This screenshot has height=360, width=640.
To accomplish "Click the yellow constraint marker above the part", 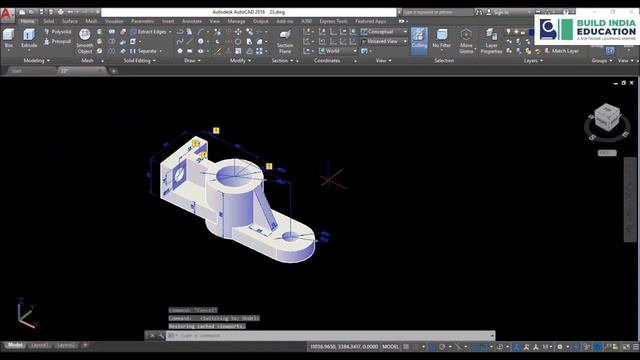I will [x=216, y=131].
